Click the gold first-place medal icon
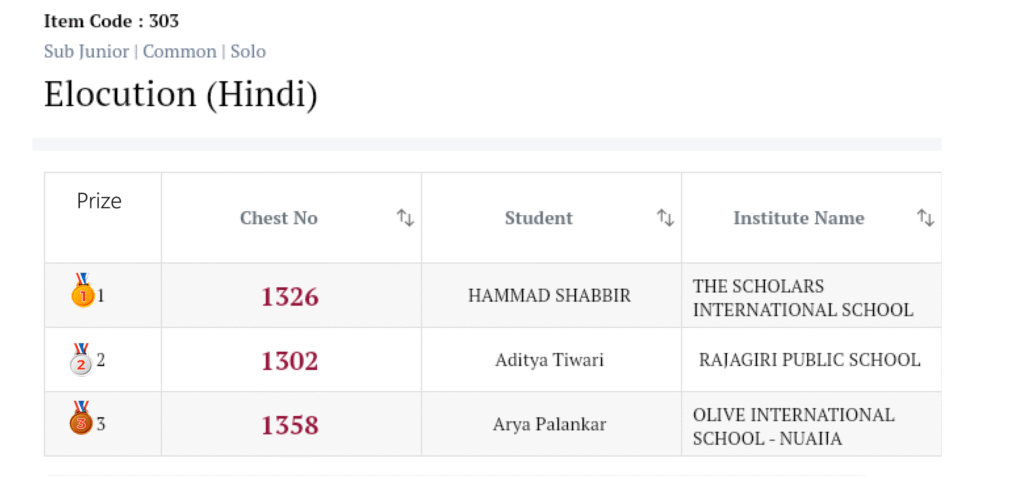 pyautogui.click(x=81, y=291)
